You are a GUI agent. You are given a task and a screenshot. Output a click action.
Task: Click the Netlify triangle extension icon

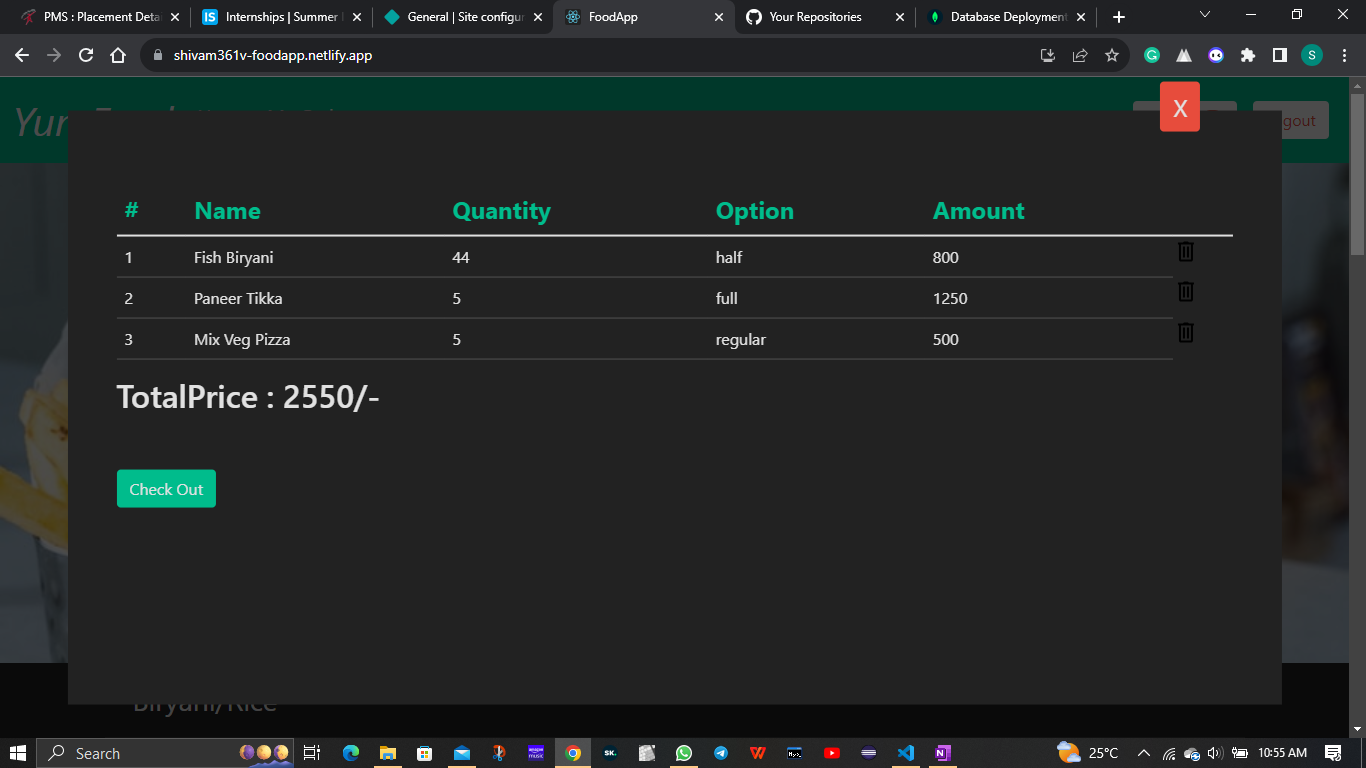tap(1183, 55)
